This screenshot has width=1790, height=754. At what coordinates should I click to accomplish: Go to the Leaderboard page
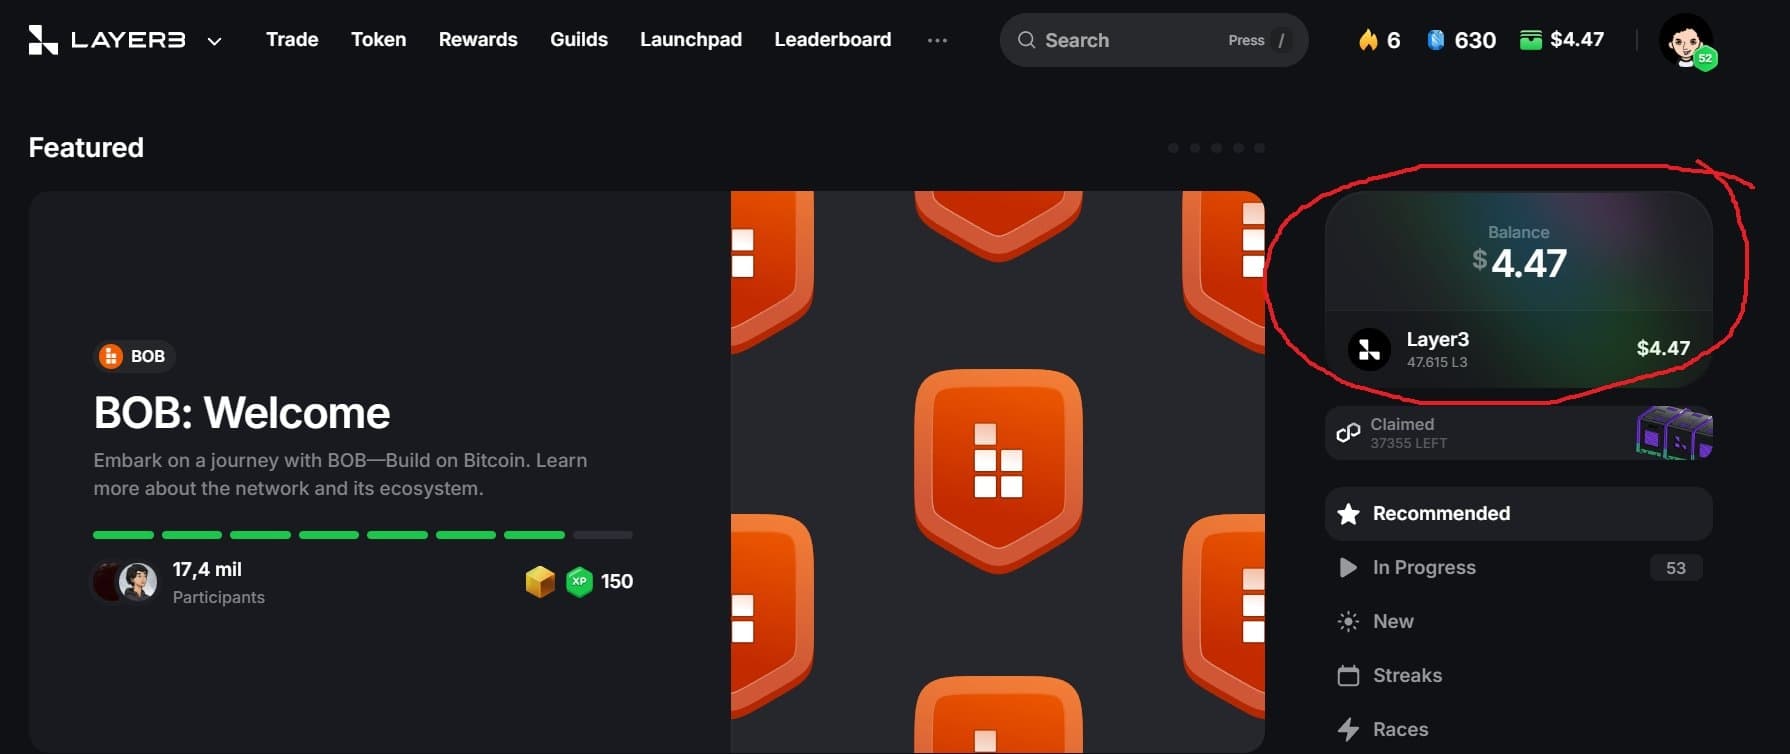tap(832, 40)
